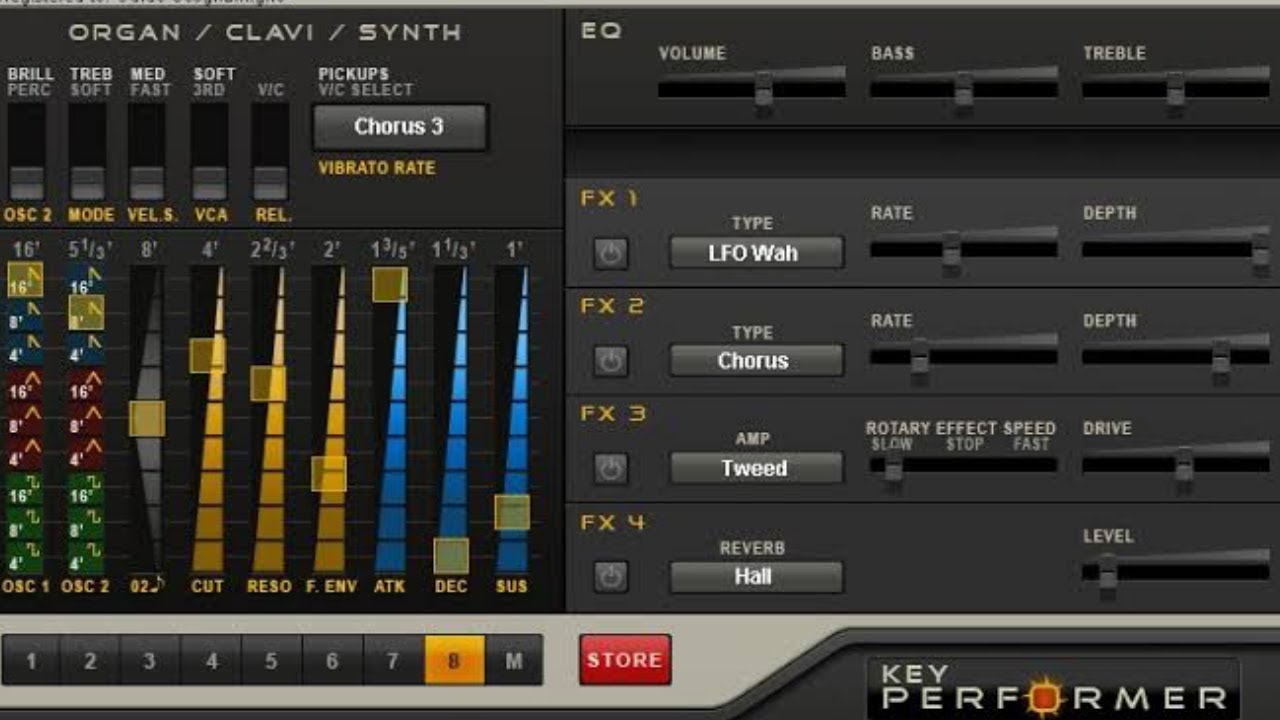Click the FX 1 Depth slider handle
This screenshot has width=1280, height=720.
(x=1261, y=250)
